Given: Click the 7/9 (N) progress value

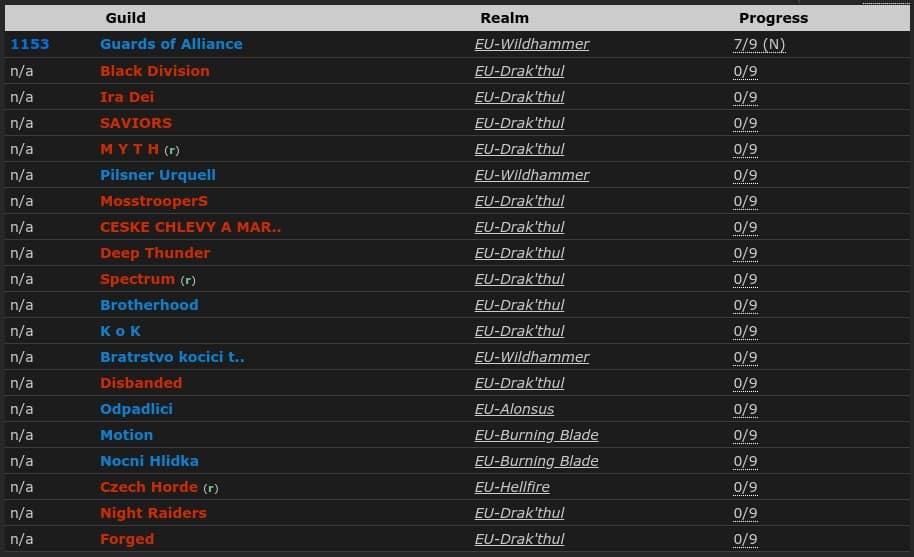Looking at the screenshot, I should tap(759, 44).
